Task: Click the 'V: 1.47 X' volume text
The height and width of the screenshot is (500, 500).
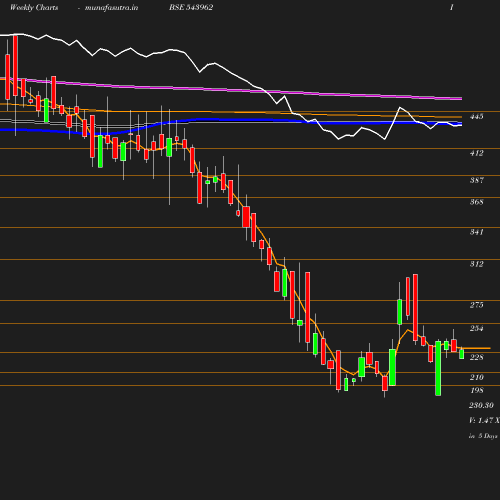Action: (484, 421)
